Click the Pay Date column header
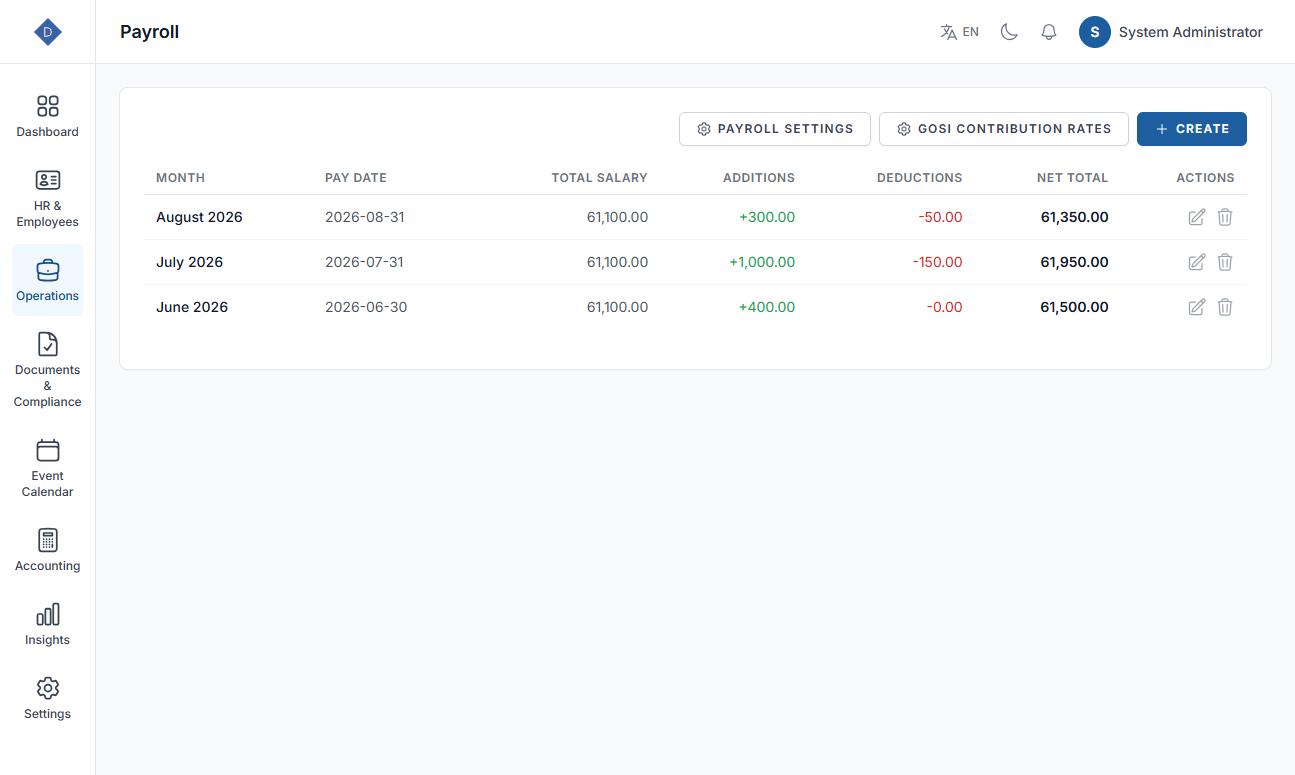 pyautogui.click(x=356, y=178)
